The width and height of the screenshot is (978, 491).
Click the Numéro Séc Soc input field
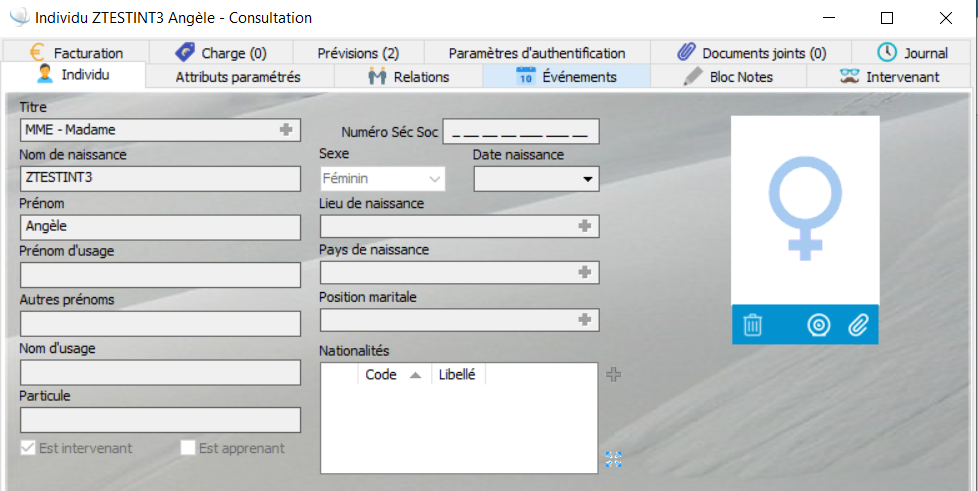pyautogui.click(x=520, y=132)
